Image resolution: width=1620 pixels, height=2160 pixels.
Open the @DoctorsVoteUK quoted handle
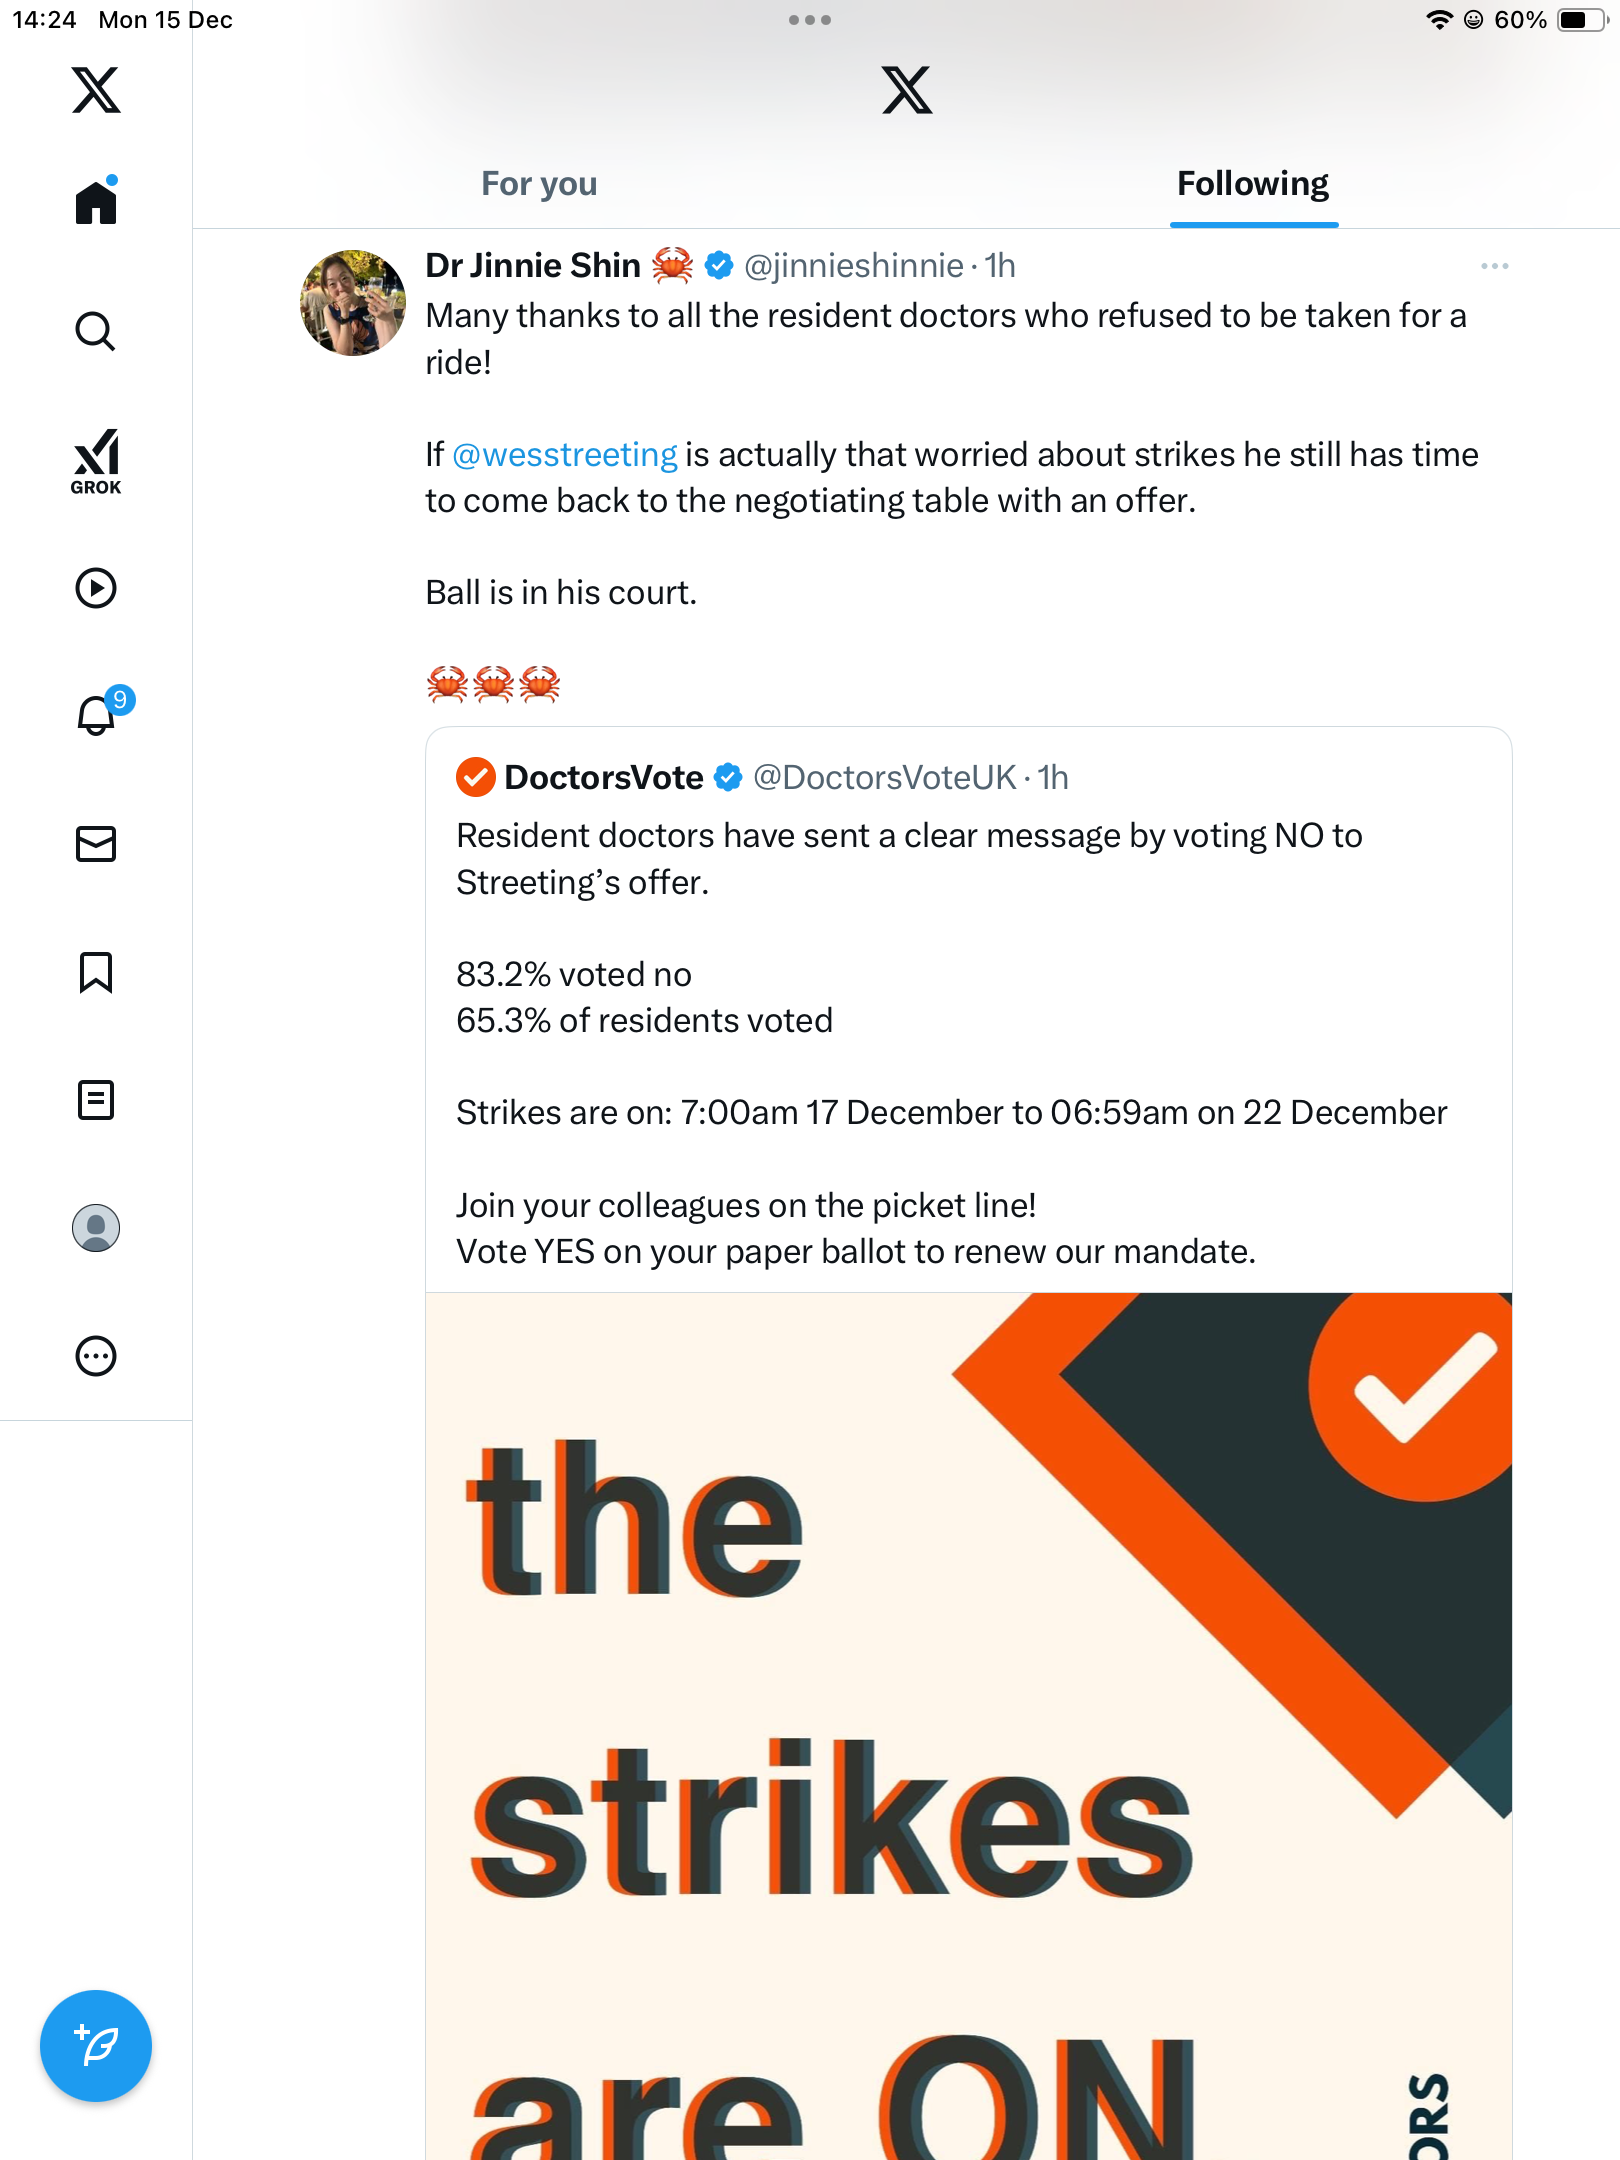point(885,777)
